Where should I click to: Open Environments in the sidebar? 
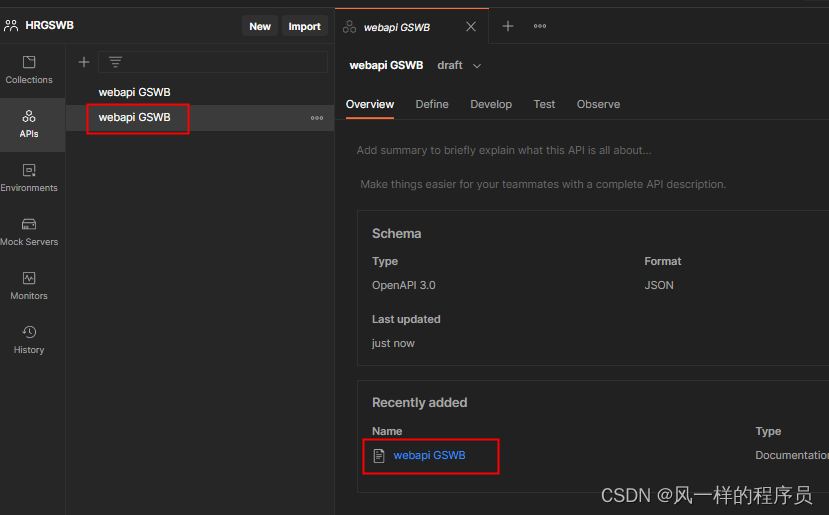coord(29,179)
